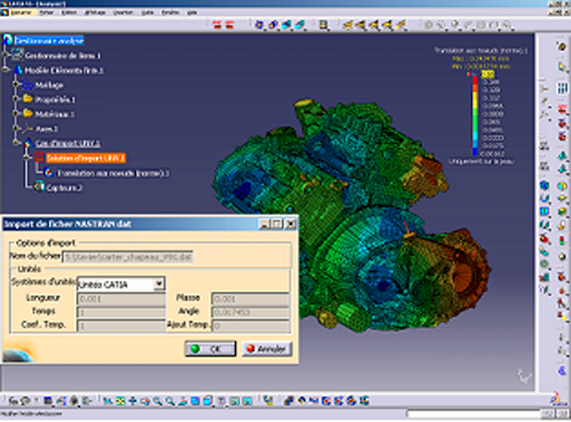Click the black sphere icon in right toolbar
The width and height of the screenshot is (571, 422).
tap(562, 256)
